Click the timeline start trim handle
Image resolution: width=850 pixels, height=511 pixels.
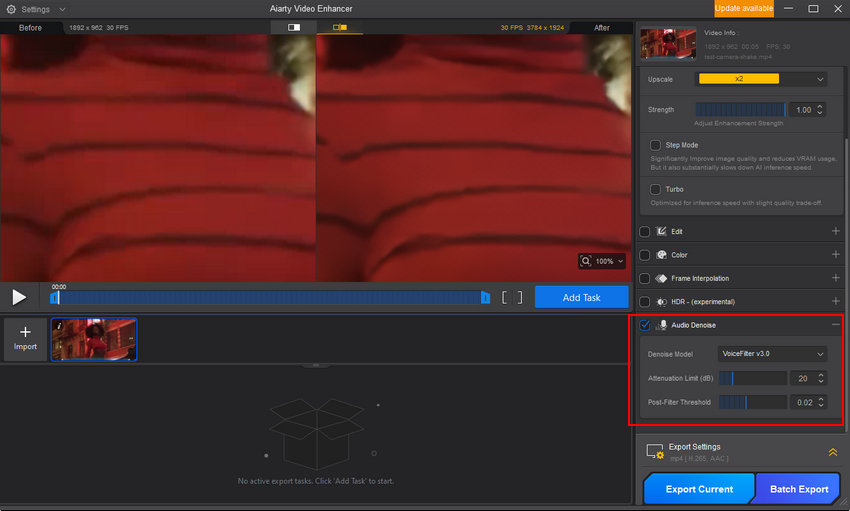[x=54, y=297]
